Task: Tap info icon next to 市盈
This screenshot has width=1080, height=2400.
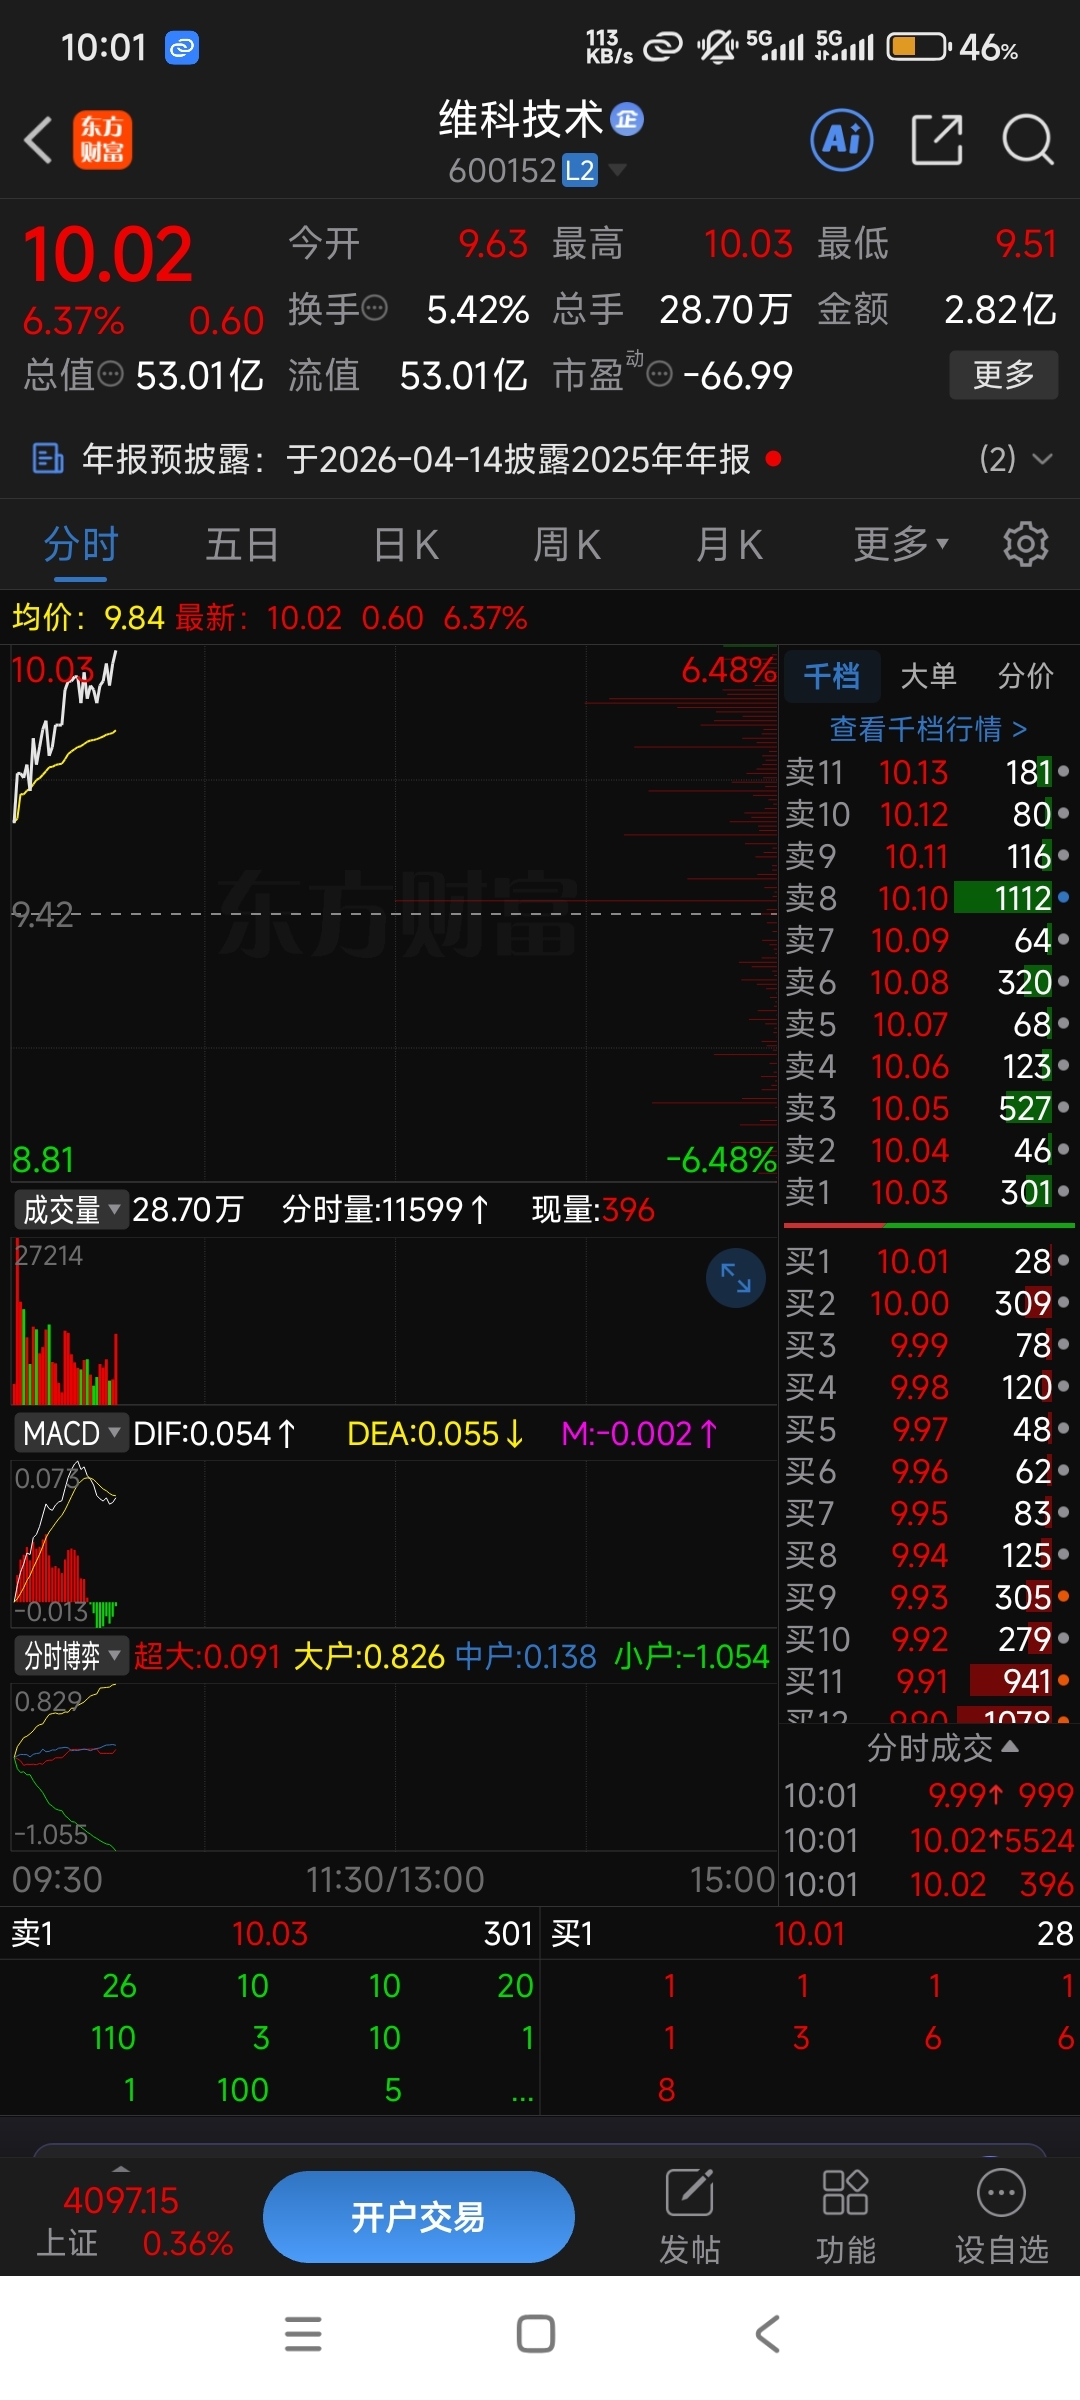Action: (x=660, y=374)
